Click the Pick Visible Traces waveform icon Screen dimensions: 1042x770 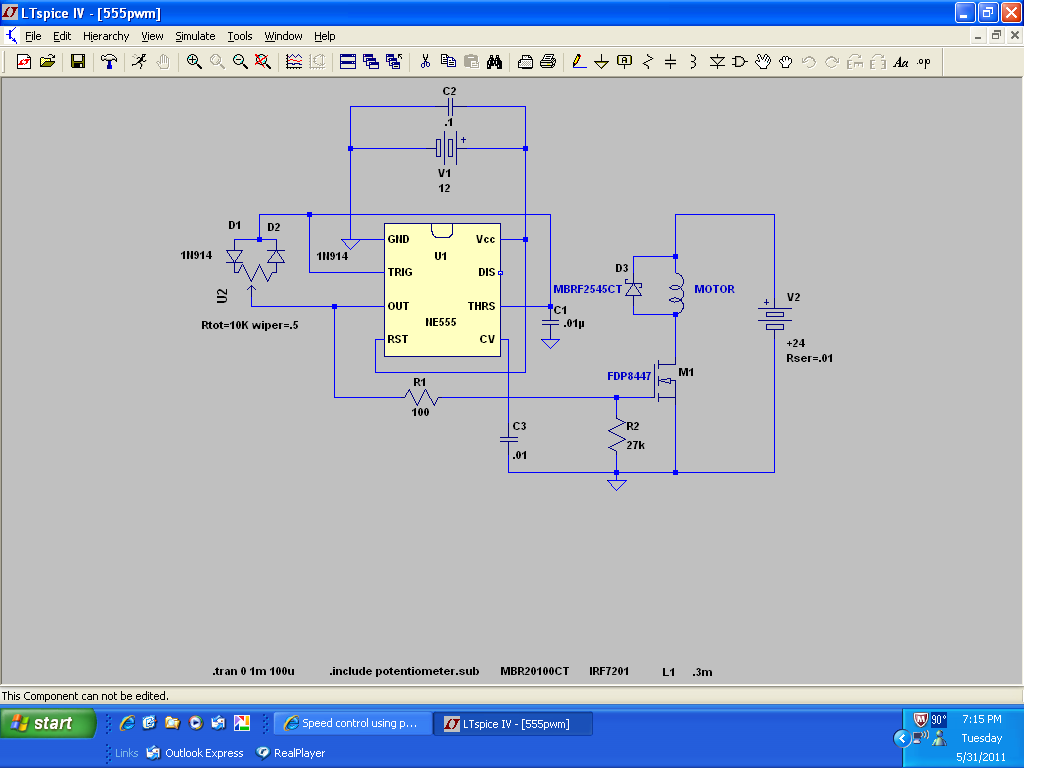click(294, 62)
